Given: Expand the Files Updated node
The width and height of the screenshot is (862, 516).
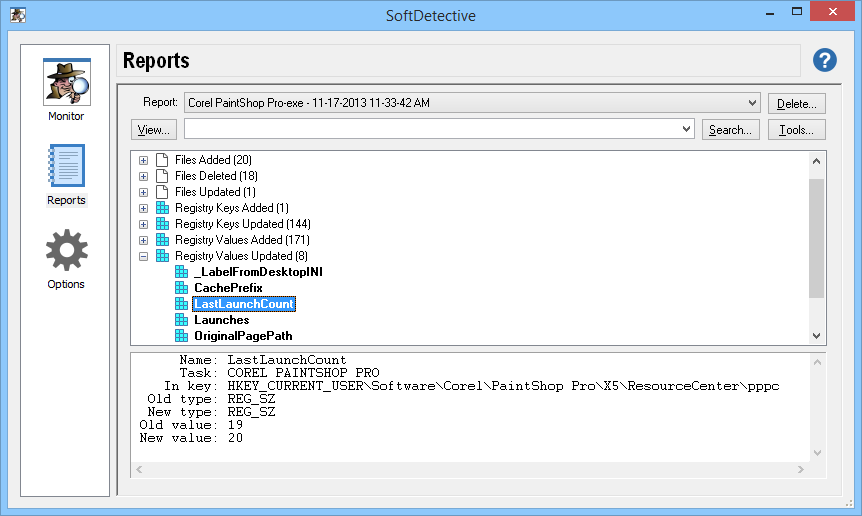Looking at the screenshot, I should pyautogui.click(x=143, y=192).
